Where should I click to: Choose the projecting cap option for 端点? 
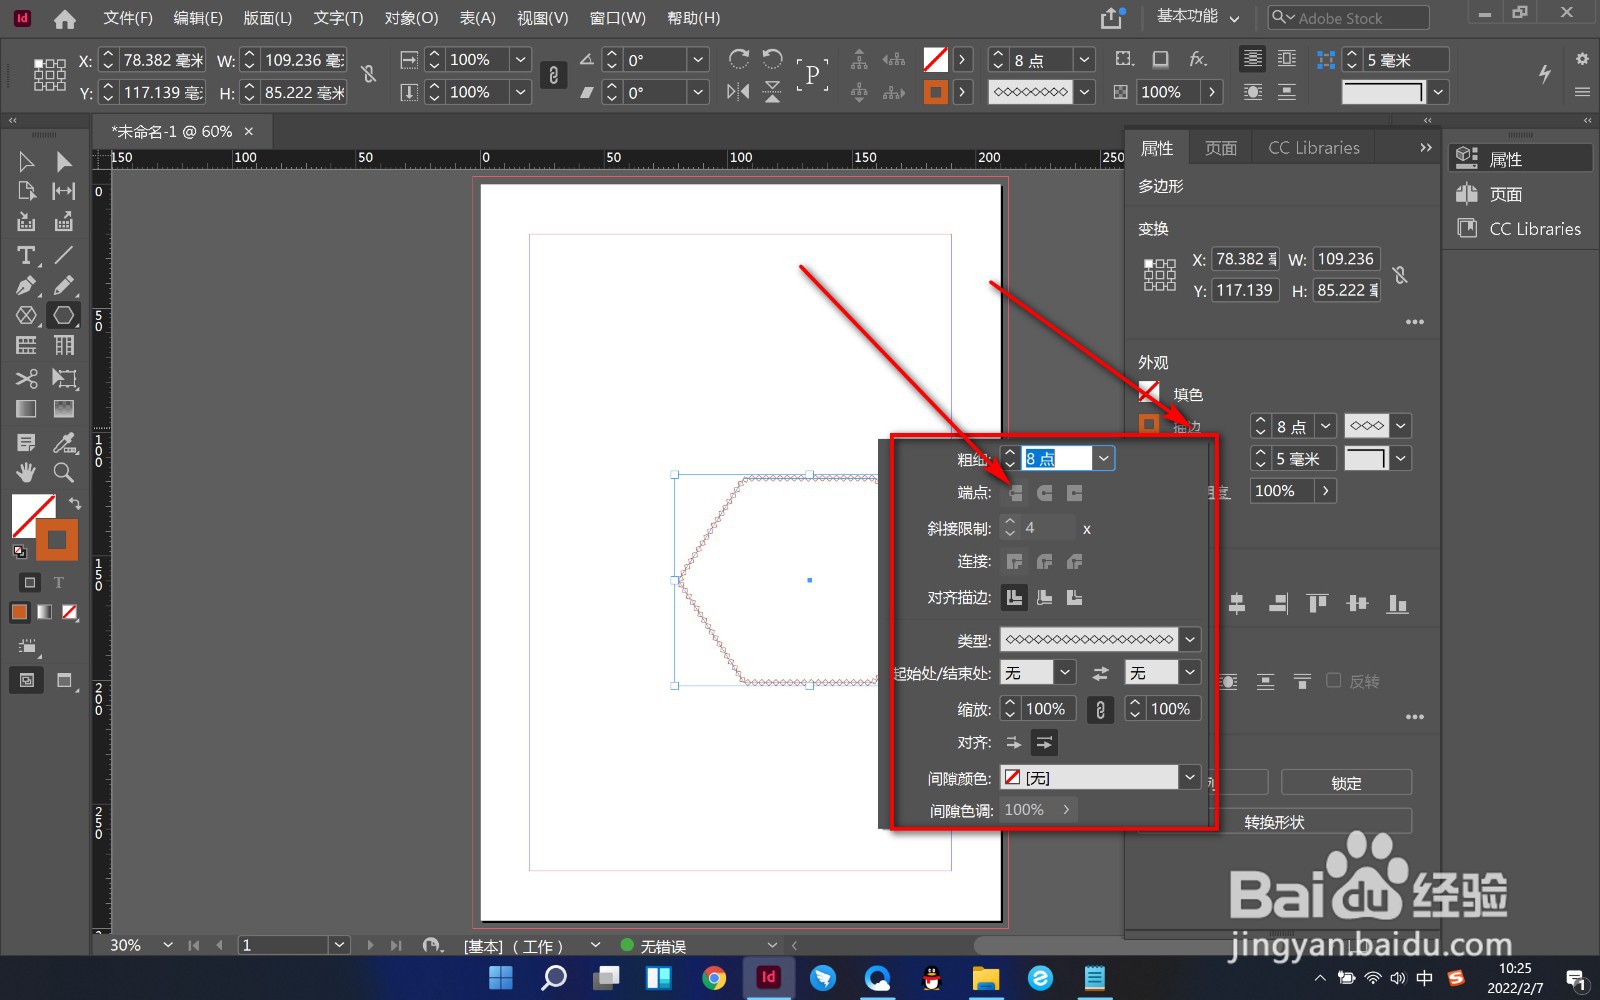pyautogui.click(x=1075, y=493)
